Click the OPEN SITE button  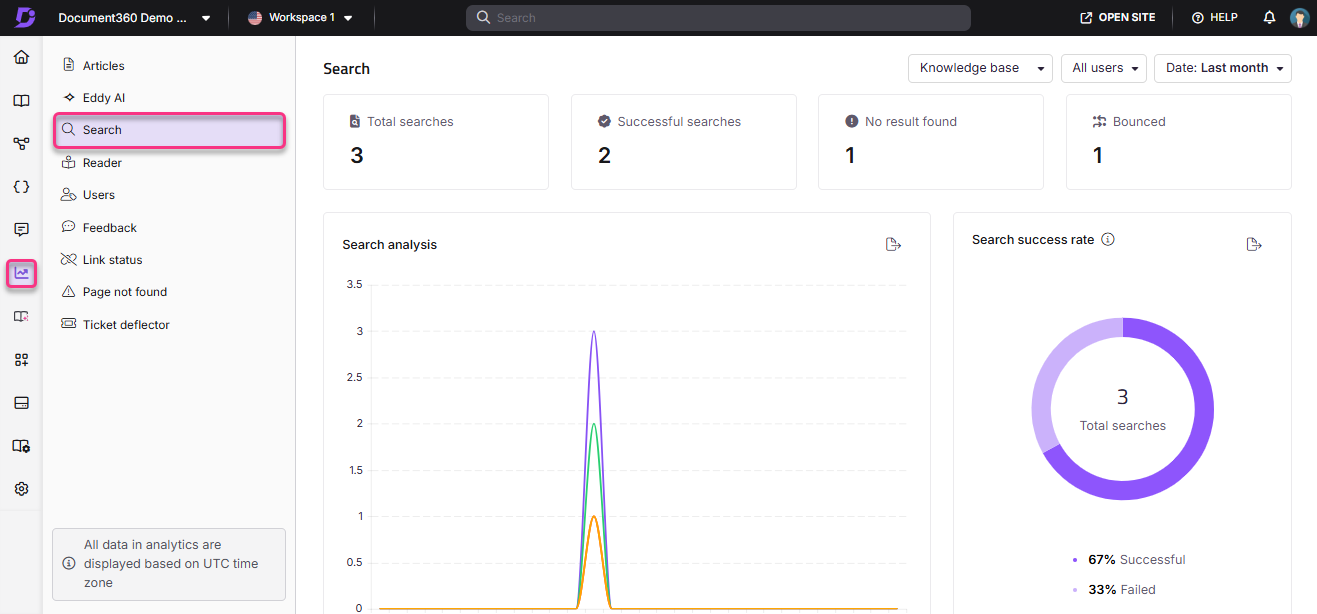pos(1117,17)
